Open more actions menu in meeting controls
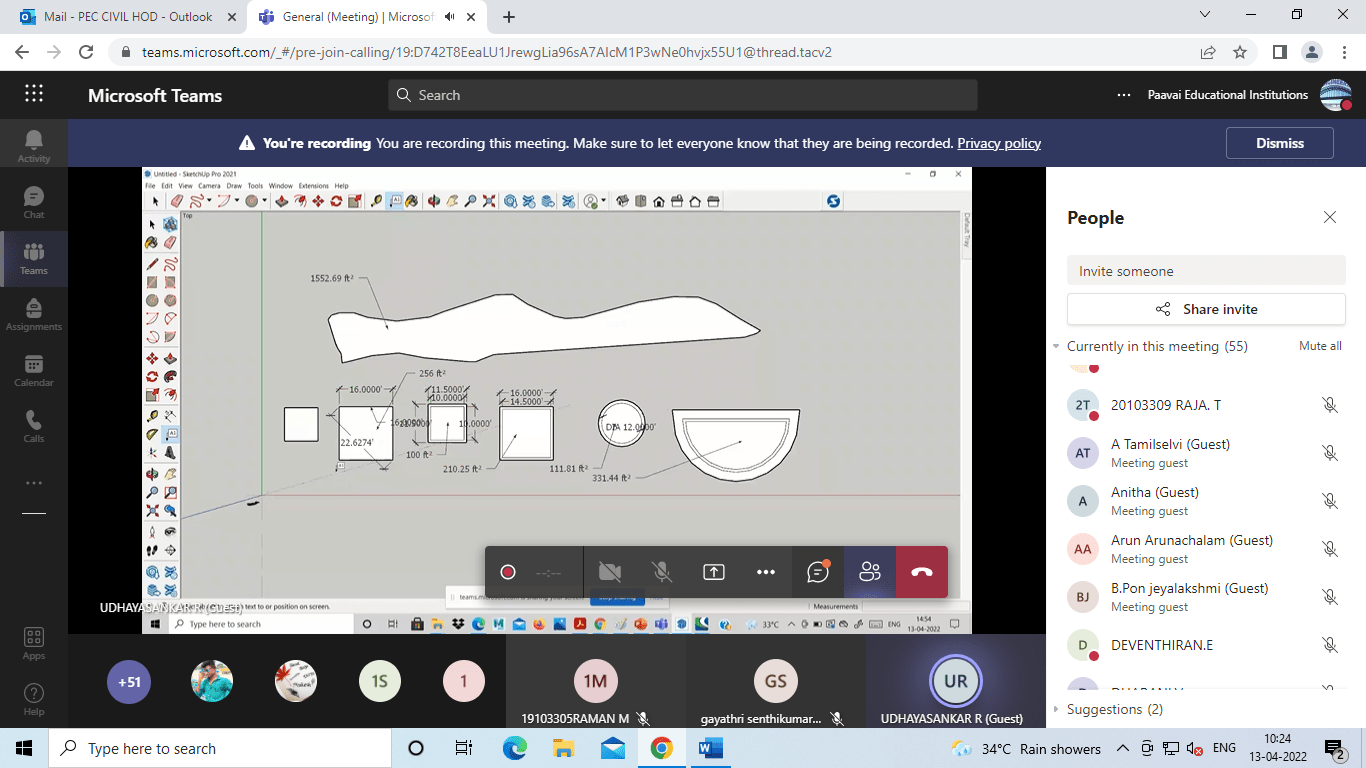The image size is (1366, 768). click(766, 572)
